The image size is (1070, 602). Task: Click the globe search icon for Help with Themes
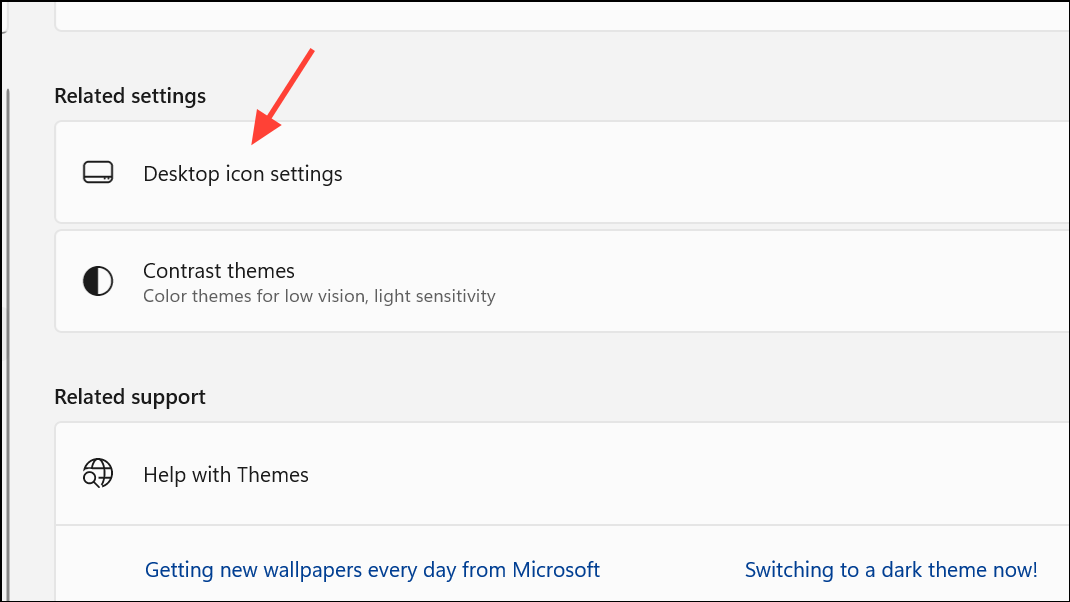(x=98, y=474)
